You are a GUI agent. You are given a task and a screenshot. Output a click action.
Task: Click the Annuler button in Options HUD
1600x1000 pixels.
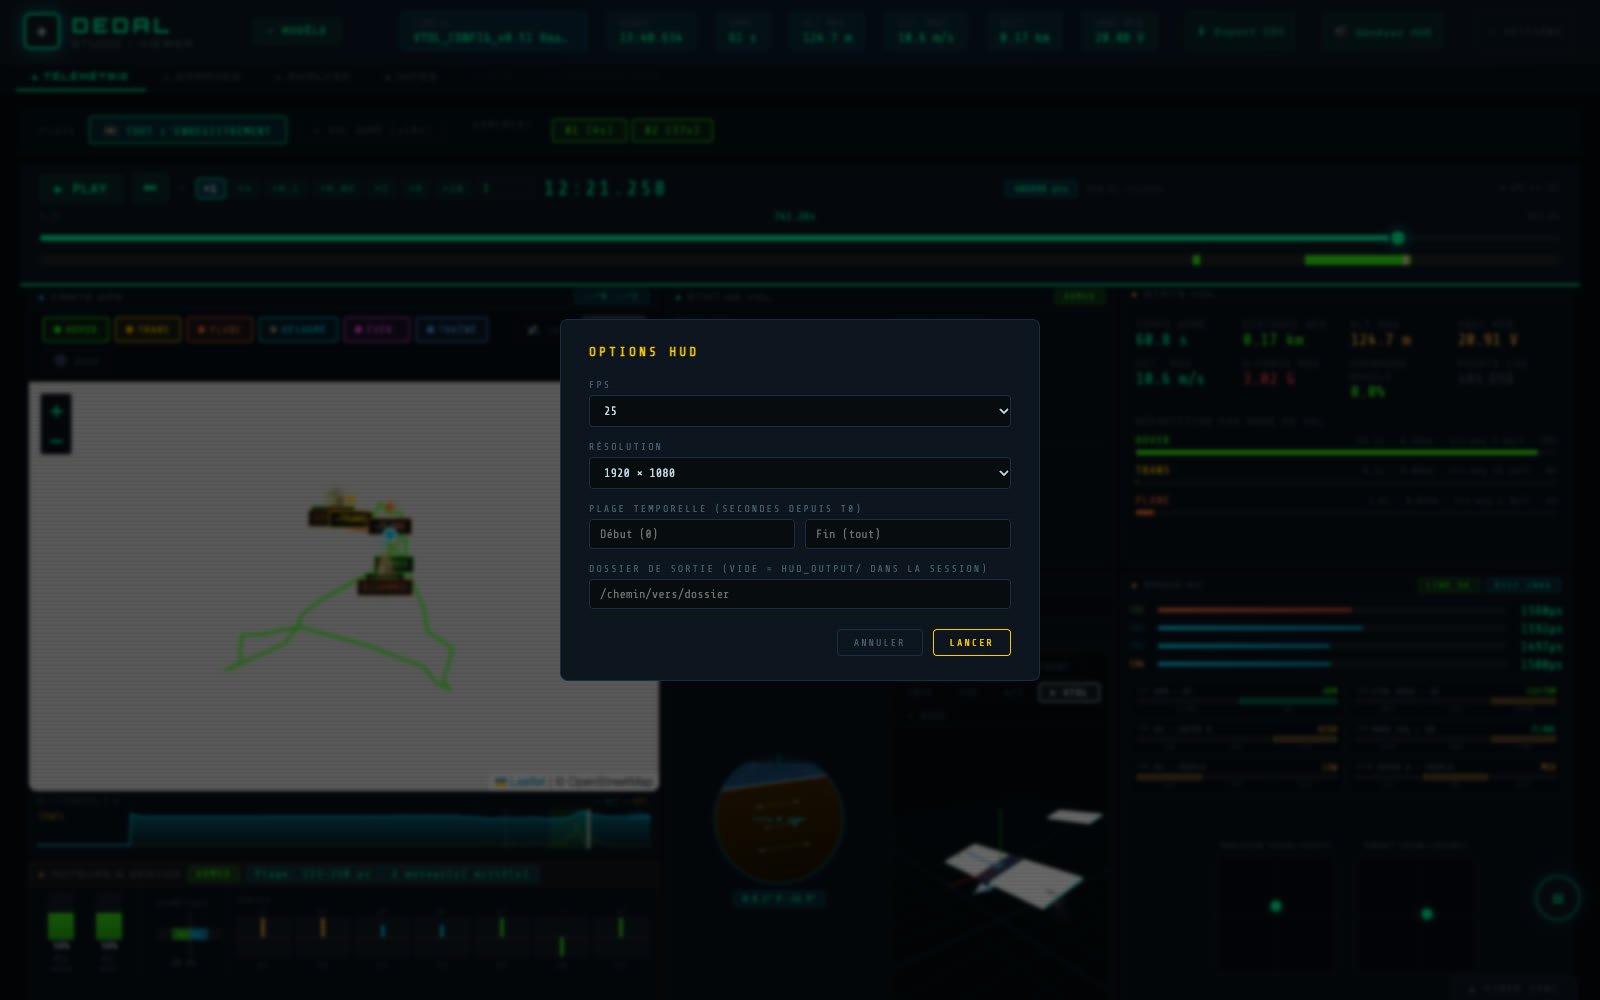[x=879, y=643]
